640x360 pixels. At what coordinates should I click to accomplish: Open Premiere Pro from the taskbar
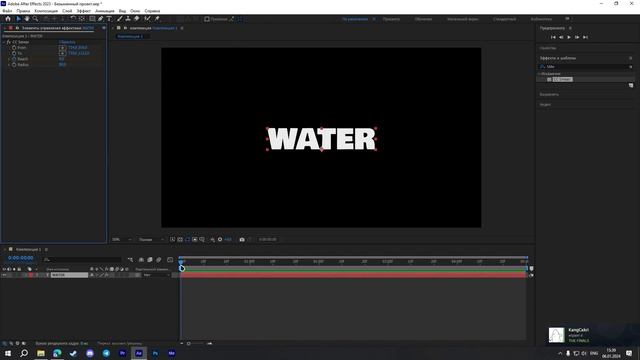pyautogui.click(x=122, y=353)
